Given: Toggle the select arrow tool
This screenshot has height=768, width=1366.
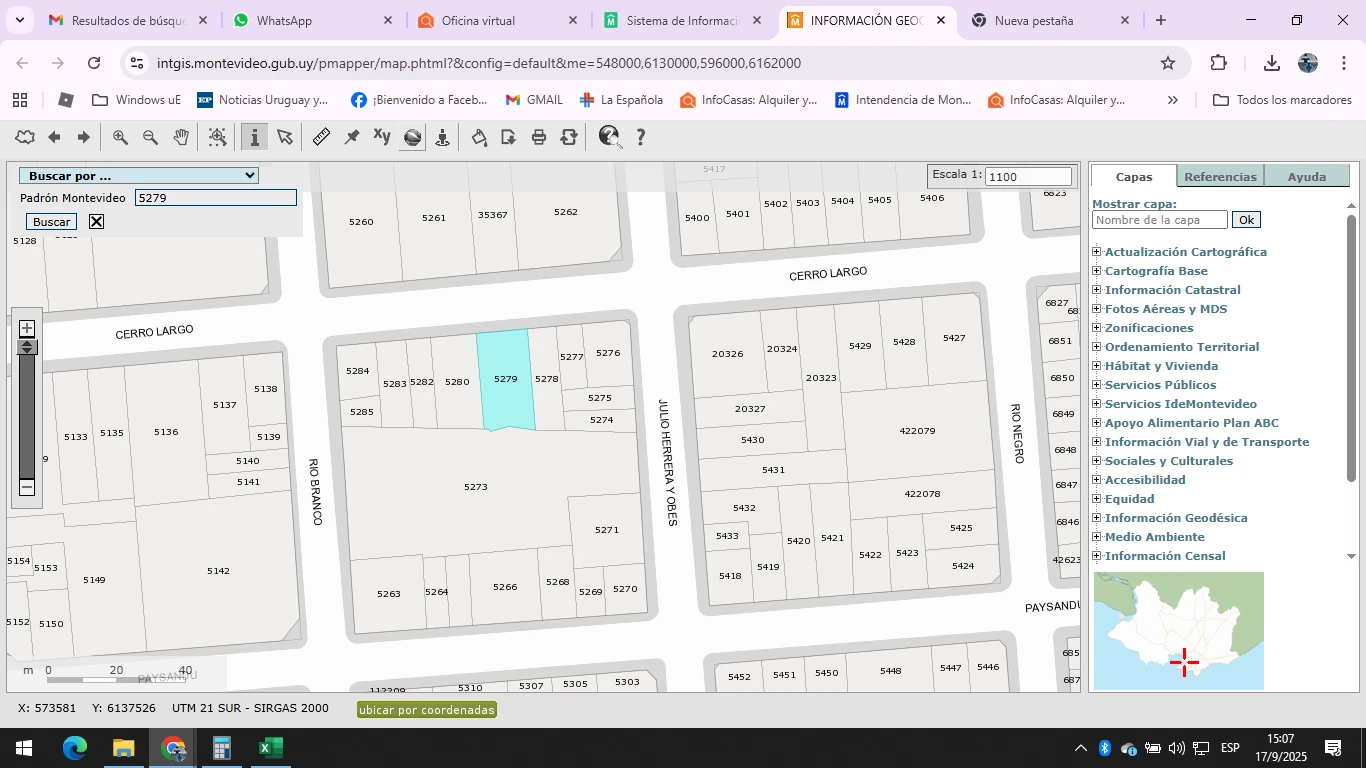Looking at the screenshot, I should (x=285, y=137).
